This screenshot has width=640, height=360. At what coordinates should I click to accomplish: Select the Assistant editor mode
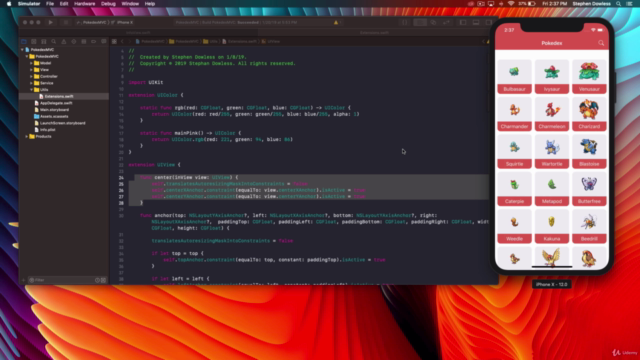click(x=433, y=22)
